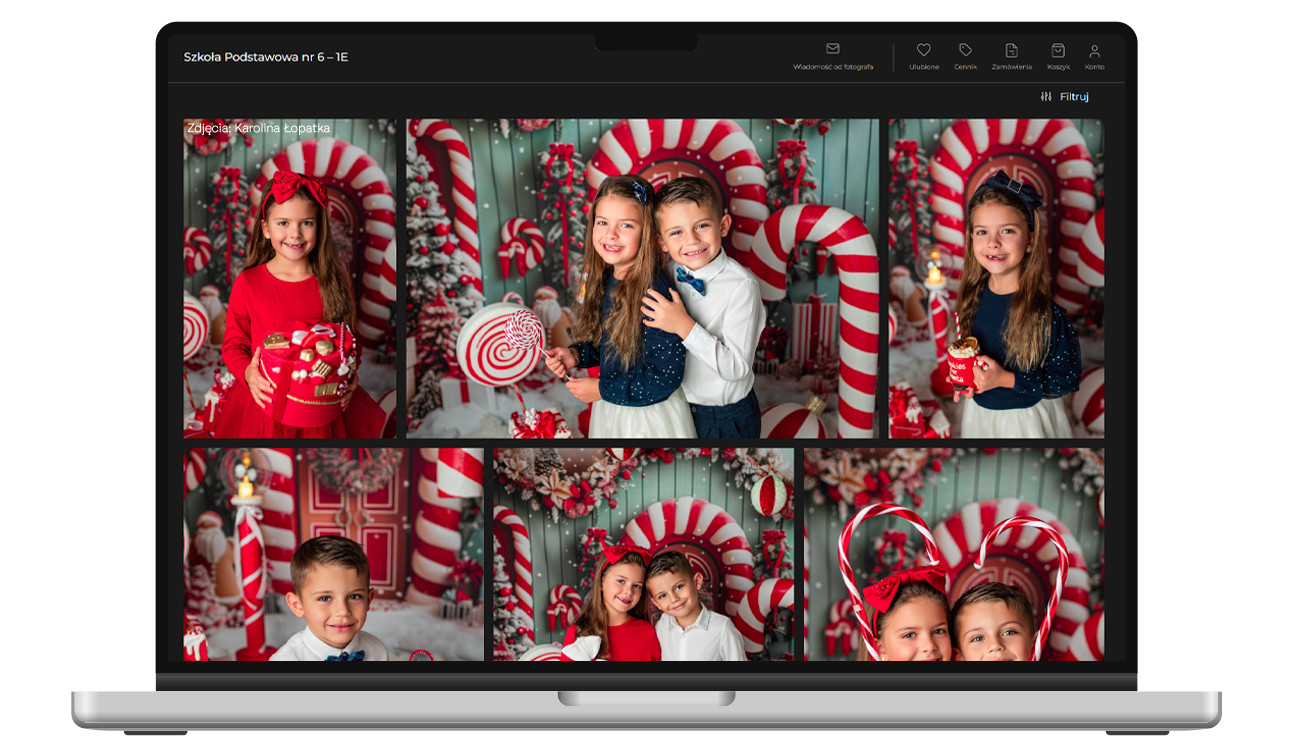The height and width of the screenshot is (756, 1293).
Task: Open photo of girl holding red mug
Action: (997, 279)
